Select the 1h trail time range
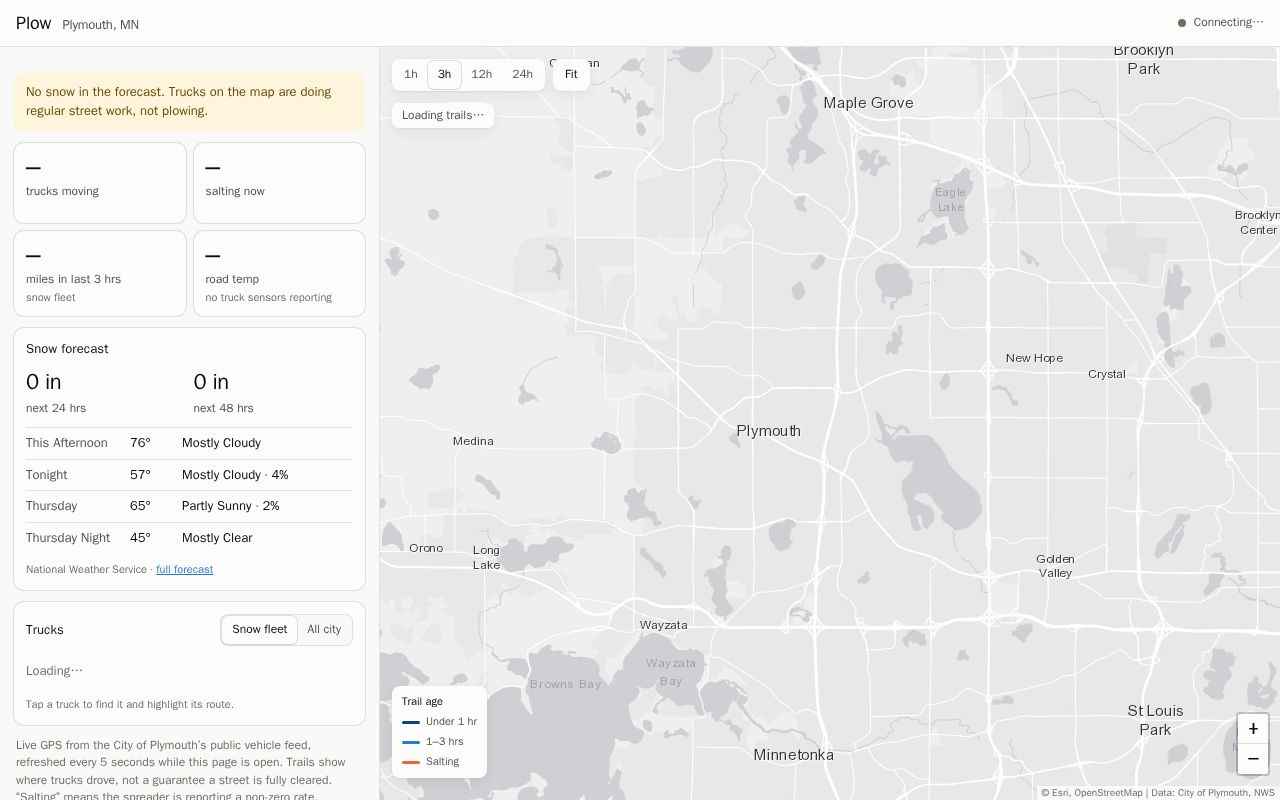 click(411, 75)
